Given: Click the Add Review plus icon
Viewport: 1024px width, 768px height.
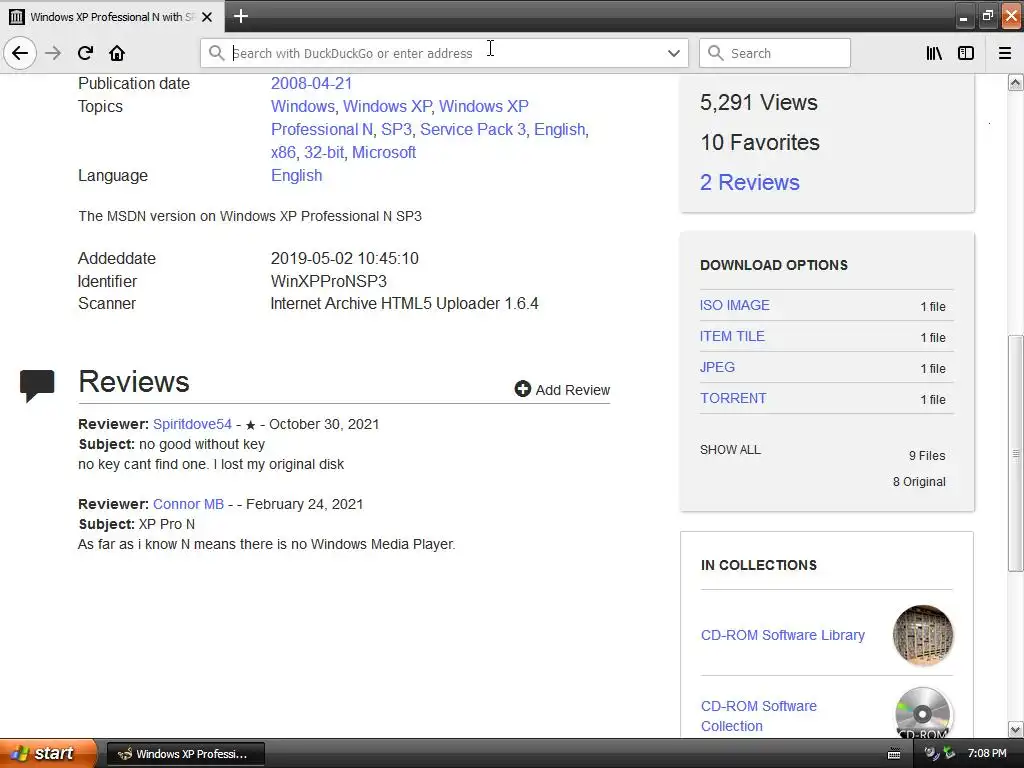Looking at the screenshot, I should (x=522, y=389).
